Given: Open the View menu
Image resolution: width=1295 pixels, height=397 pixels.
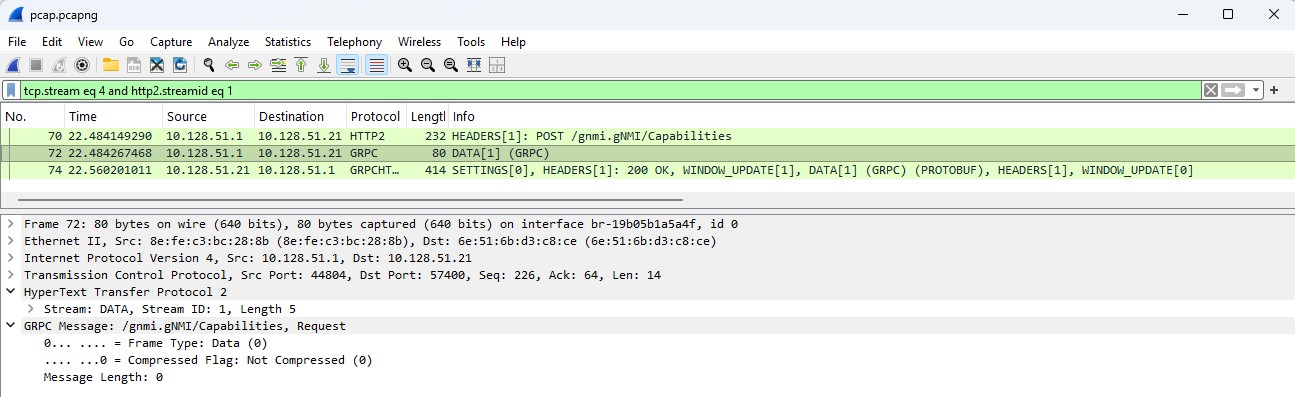Looking at the screenshot, I should coord(90,42).
